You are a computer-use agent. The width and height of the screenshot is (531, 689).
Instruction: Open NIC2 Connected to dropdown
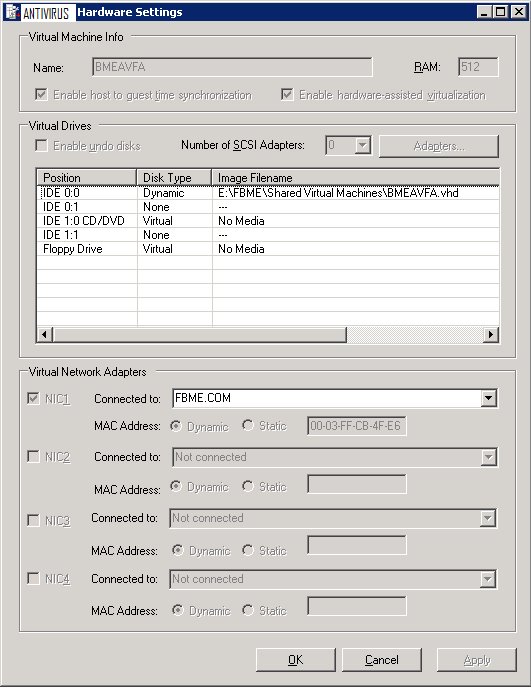[x=488, y=457]
